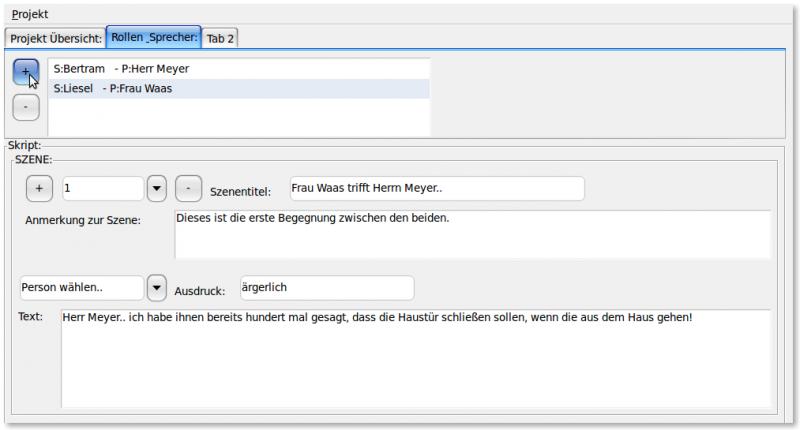Expand the scene number dropdown arrow
The image size is (800, 430).
[x=157, y=188]
